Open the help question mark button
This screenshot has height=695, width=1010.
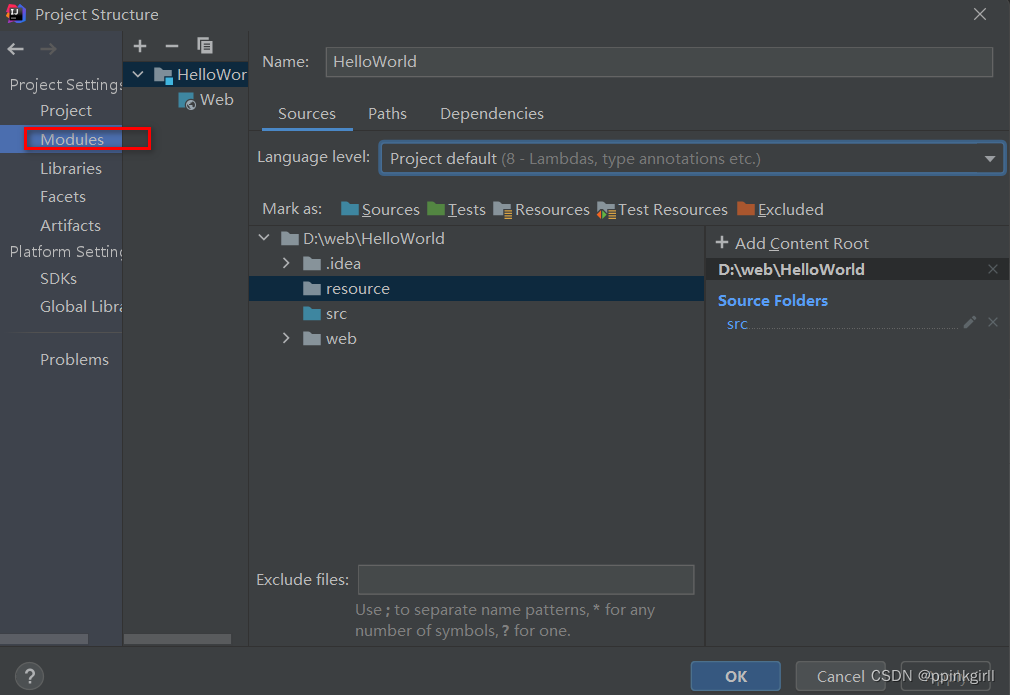coord(30,676)
